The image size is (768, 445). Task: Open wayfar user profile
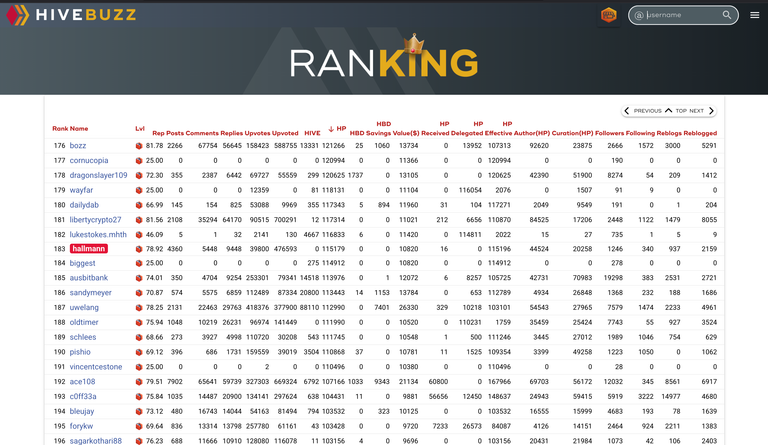pos(81,190)
